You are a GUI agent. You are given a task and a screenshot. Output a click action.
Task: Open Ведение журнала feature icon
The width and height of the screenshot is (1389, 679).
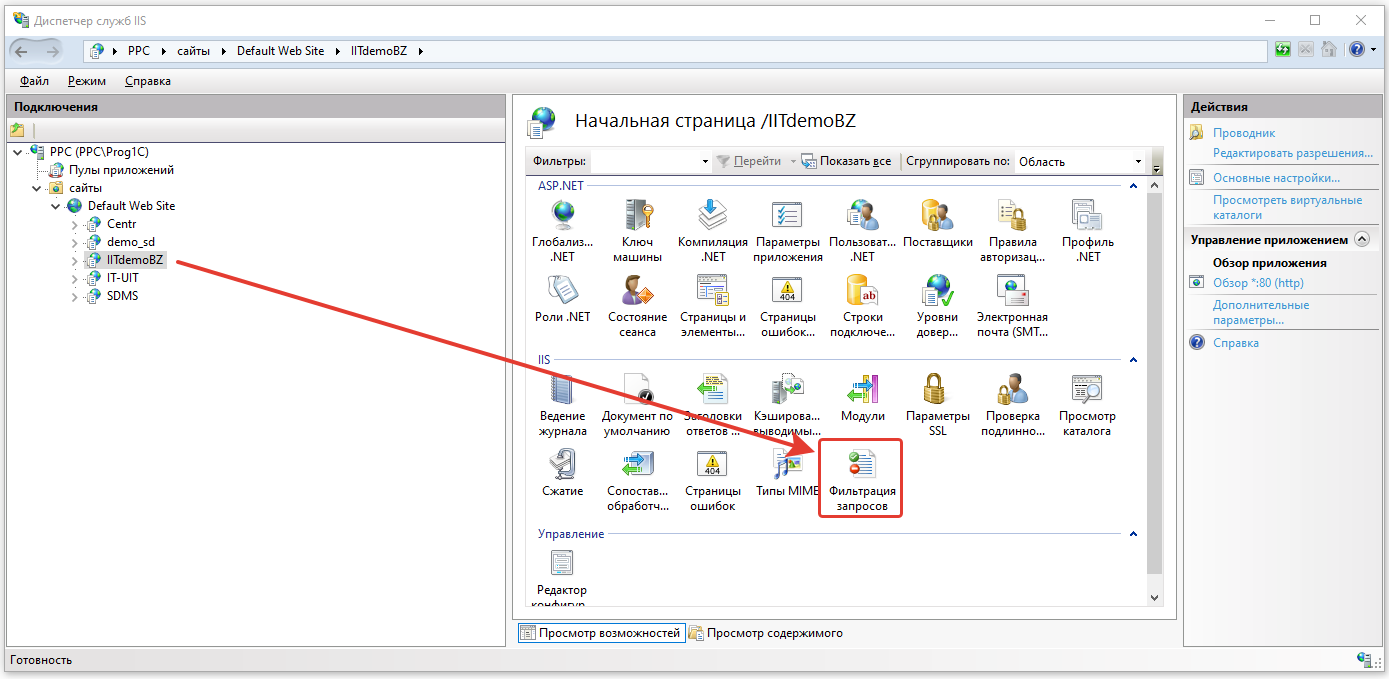click(562, 390)
